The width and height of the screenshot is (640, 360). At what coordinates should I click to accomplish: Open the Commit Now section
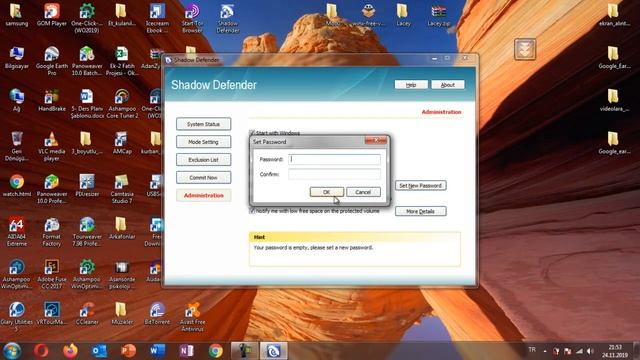(x=203, y=178)
